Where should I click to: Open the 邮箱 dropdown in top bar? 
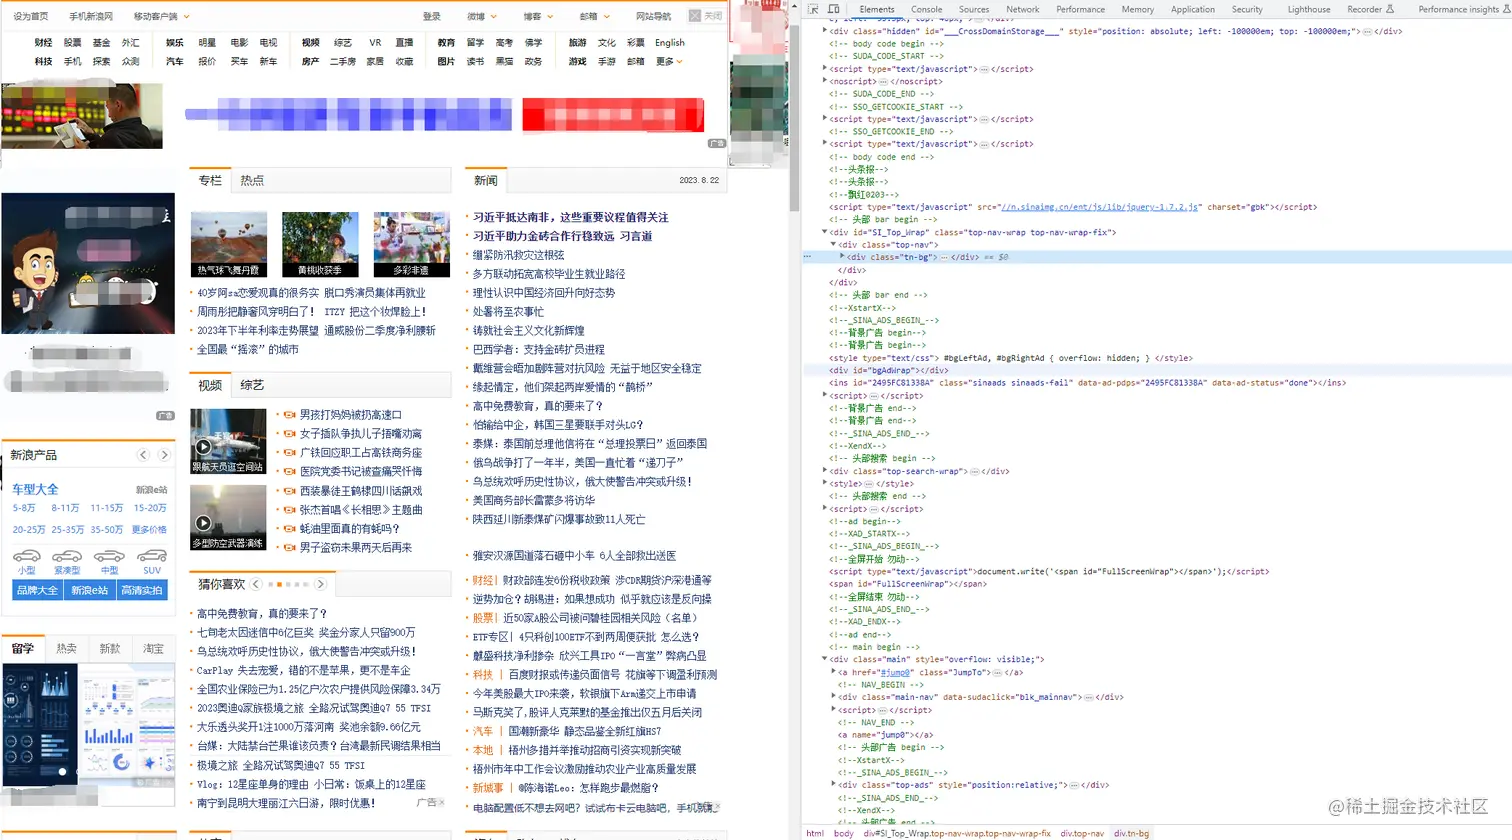click(594, 16)
